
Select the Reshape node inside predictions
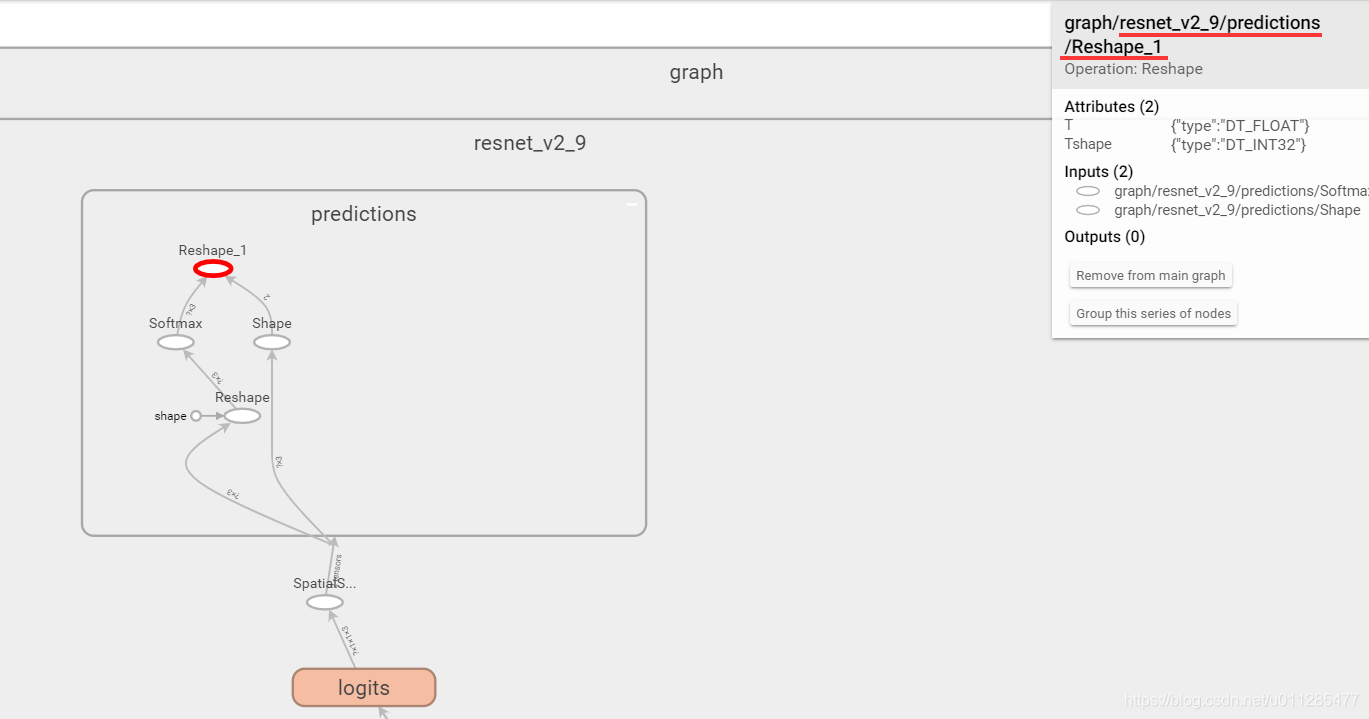(242, 414)
